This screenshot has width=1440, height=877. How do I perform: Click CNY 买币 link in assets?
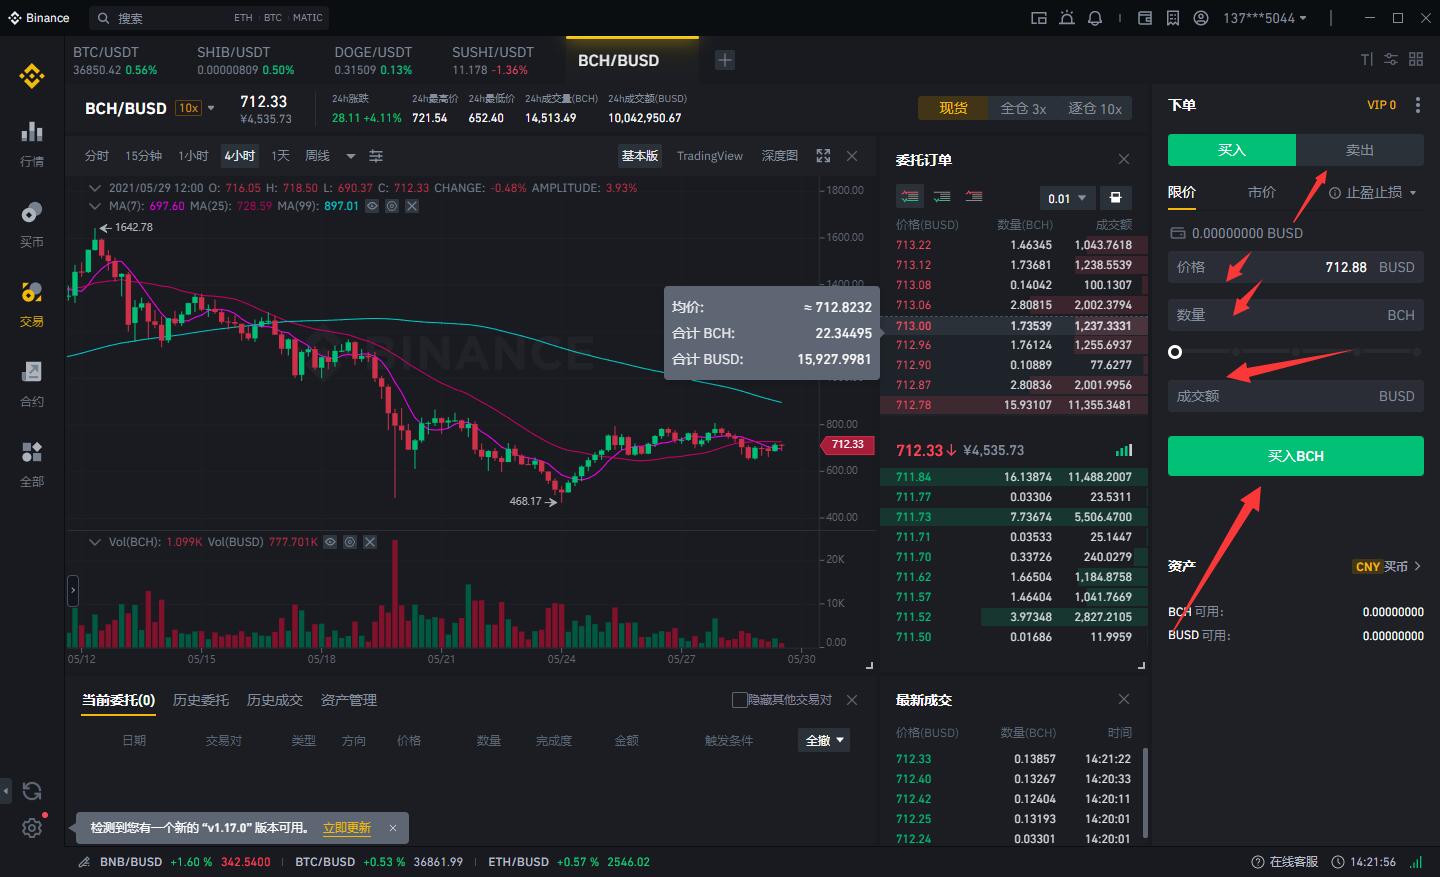pyautogui.click(x=1386, y=566)
